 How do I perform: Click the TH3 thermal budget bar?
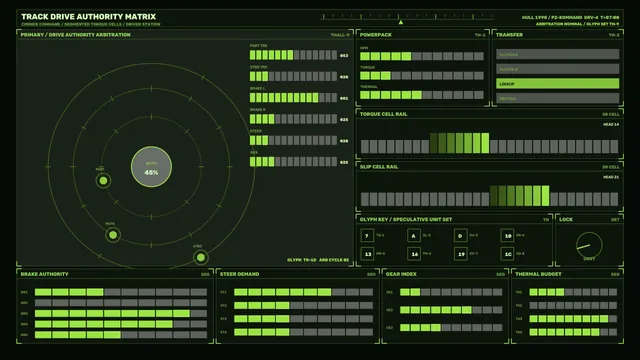point(573,319)
